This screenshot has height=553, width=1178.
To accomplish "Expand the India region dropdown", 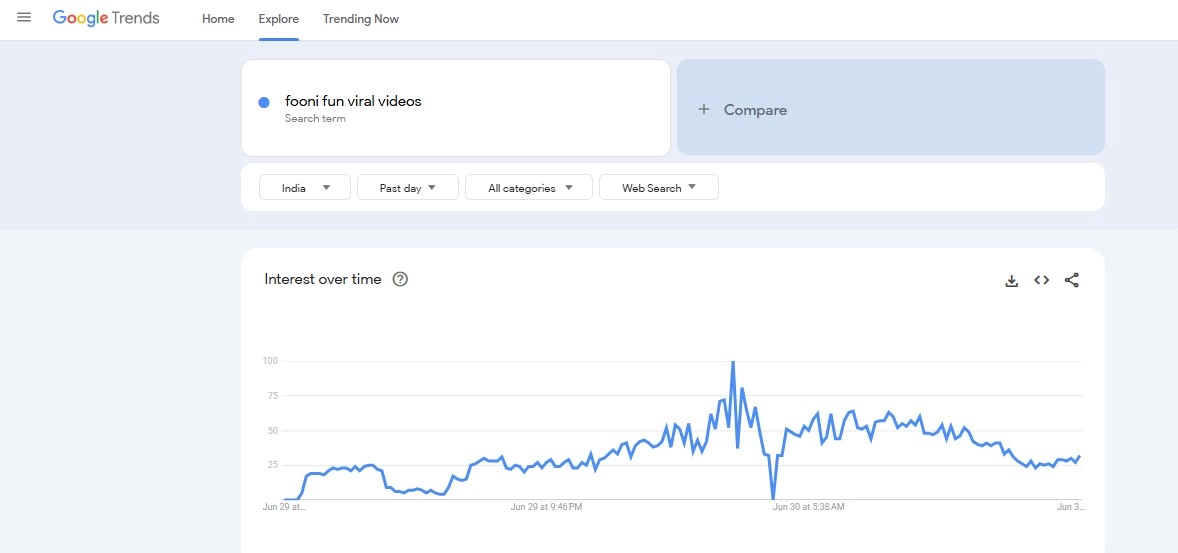I will tap(305, 188).
